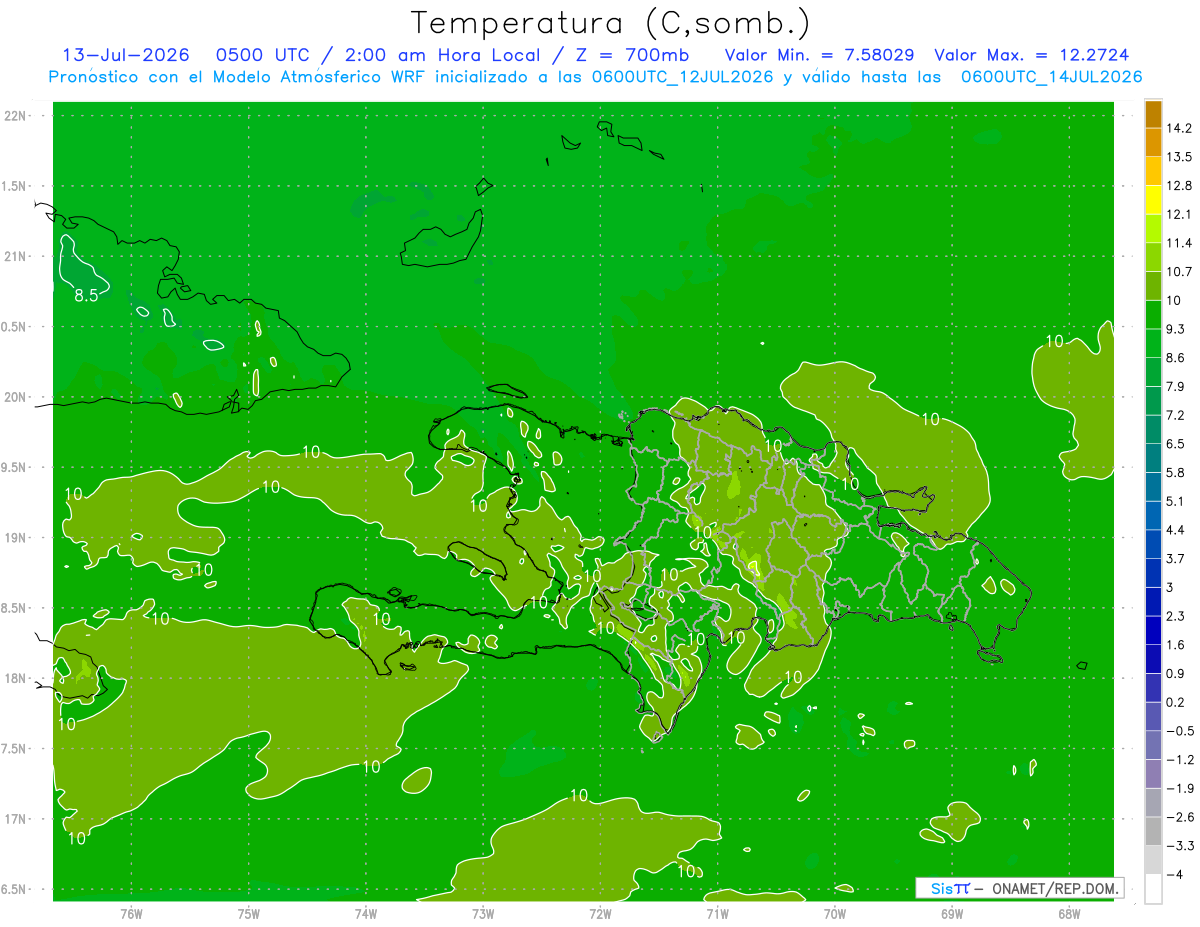Click the '0600UTC_12JUL2026' initialization time

pos(682,77)
